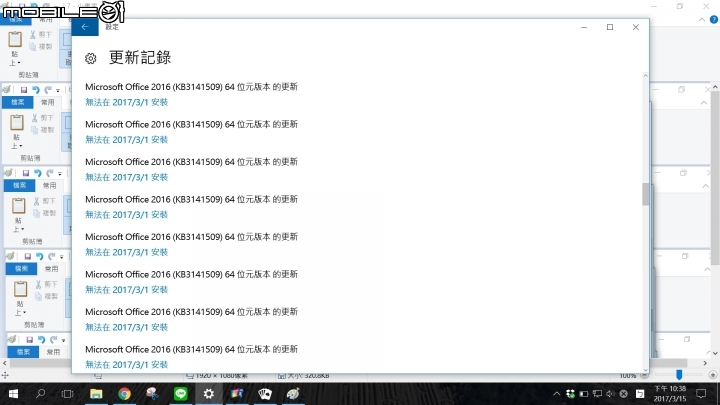Open taskbar search magnifier
Viewport: 720px width, 405px height.
pyautogui.click(x=40, y=394)
